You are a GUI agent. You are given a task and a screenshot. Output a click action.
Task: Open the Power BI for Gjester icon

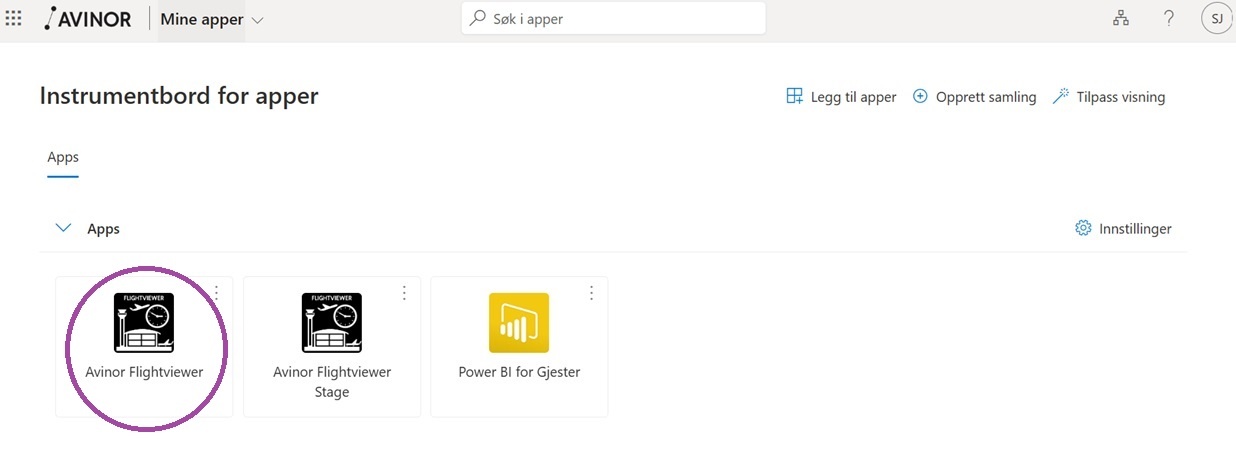coord(519,323)
